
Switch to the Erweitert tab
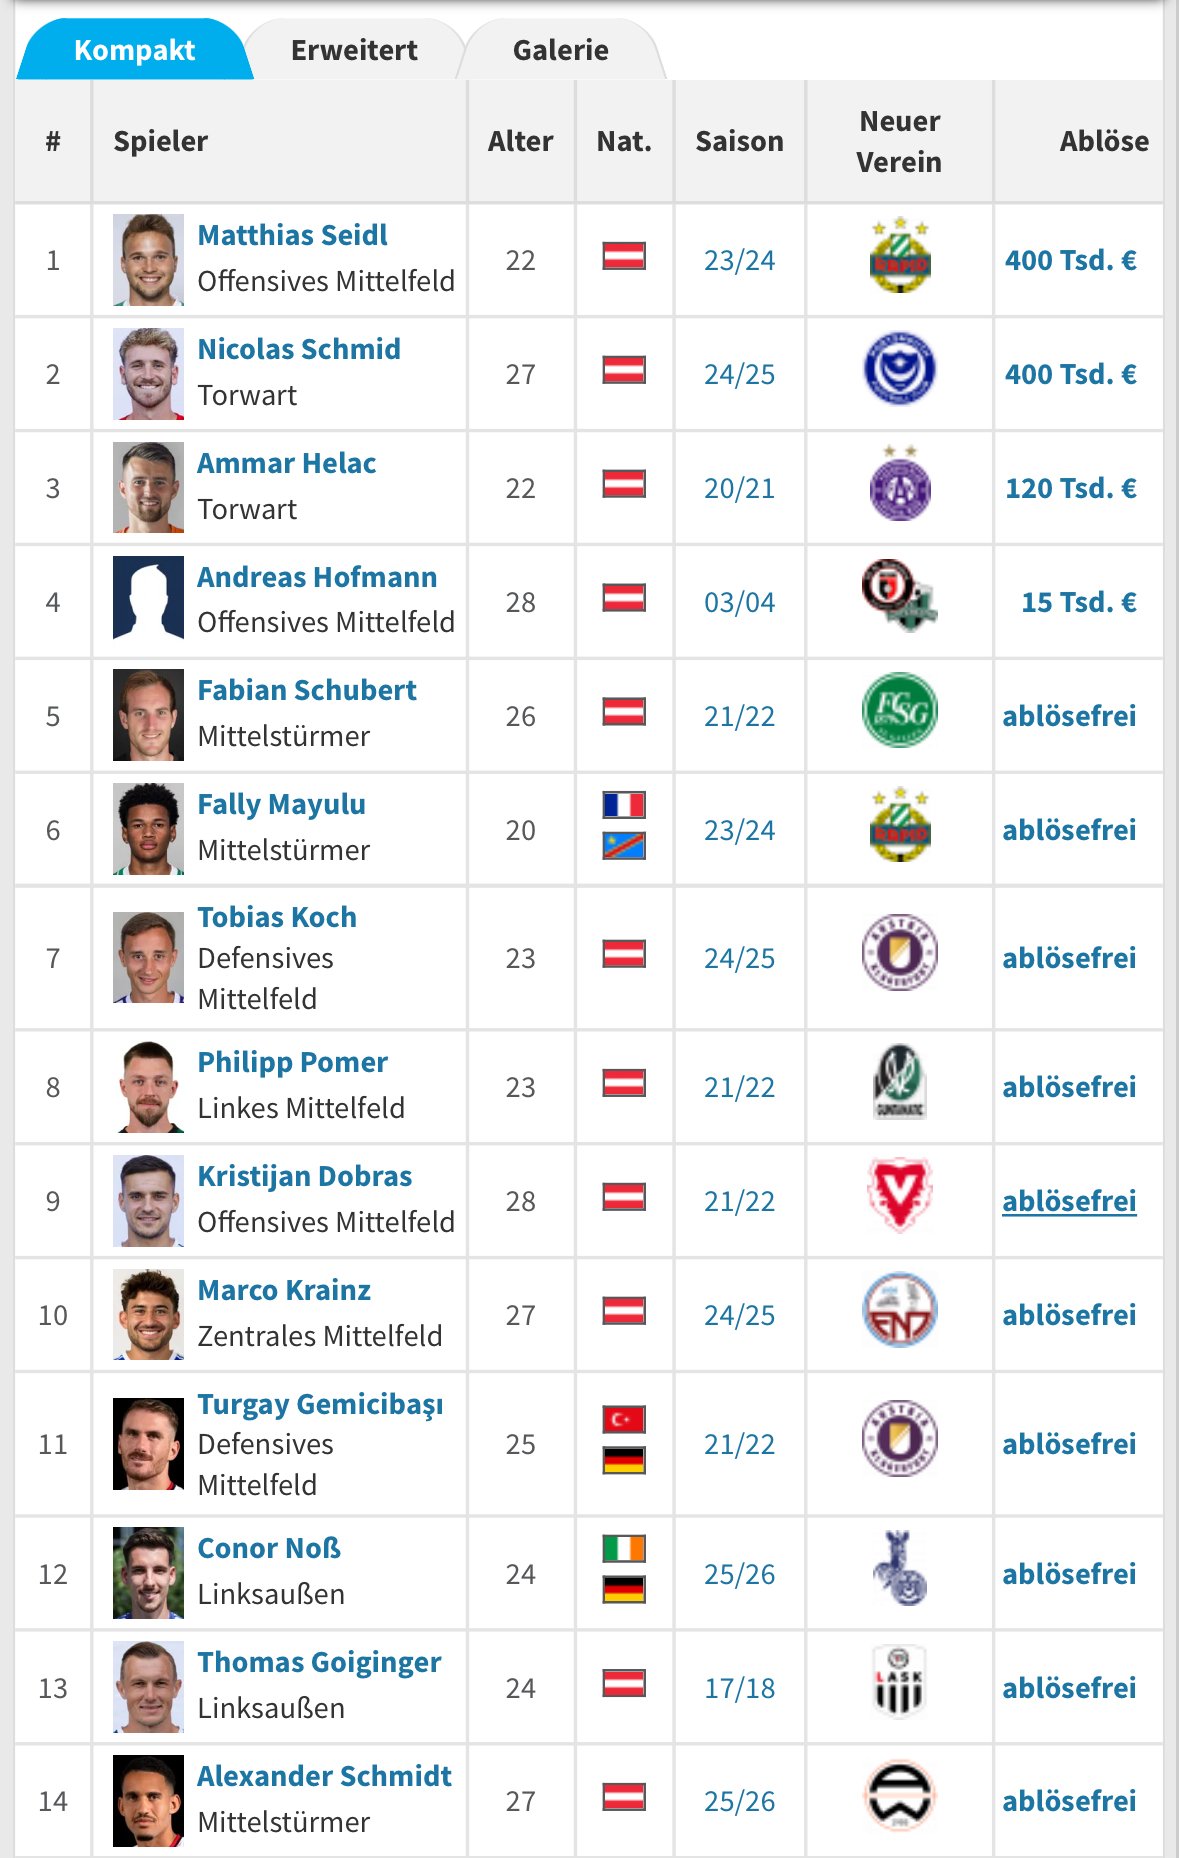(354, 50)
